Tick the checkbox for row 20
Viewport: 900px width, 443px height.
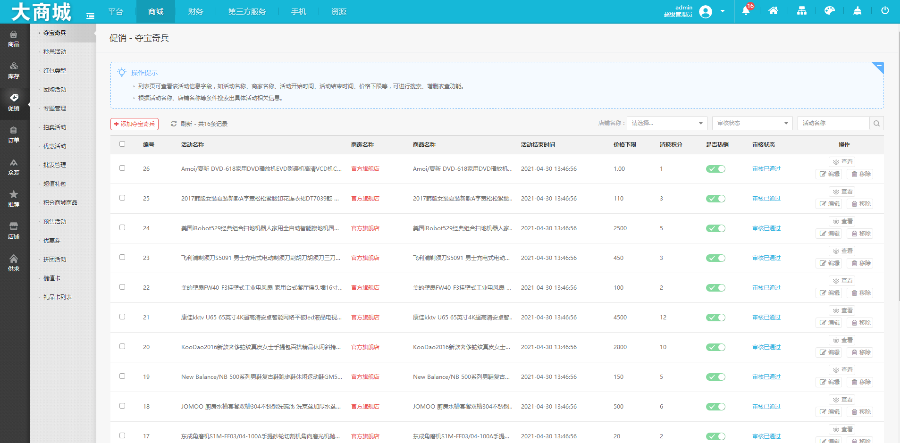(122, 347)
